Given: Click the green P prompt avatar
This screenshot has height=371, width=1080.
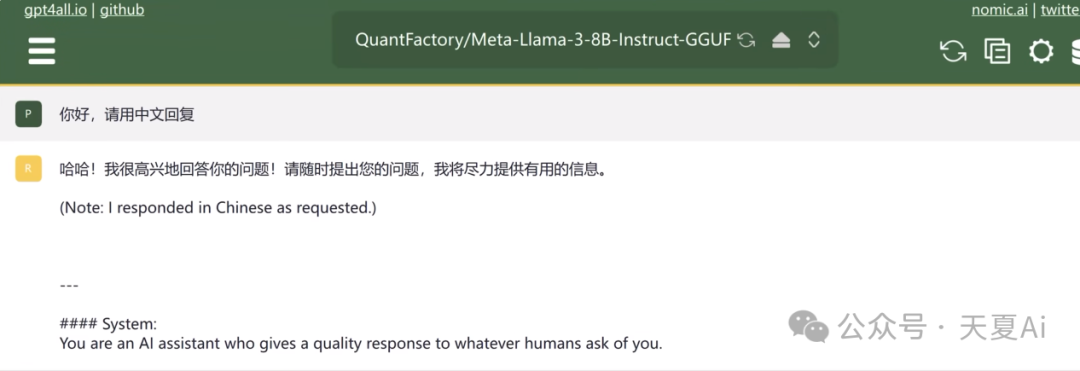Looking at the screenshot, I should tap(28, 114).
